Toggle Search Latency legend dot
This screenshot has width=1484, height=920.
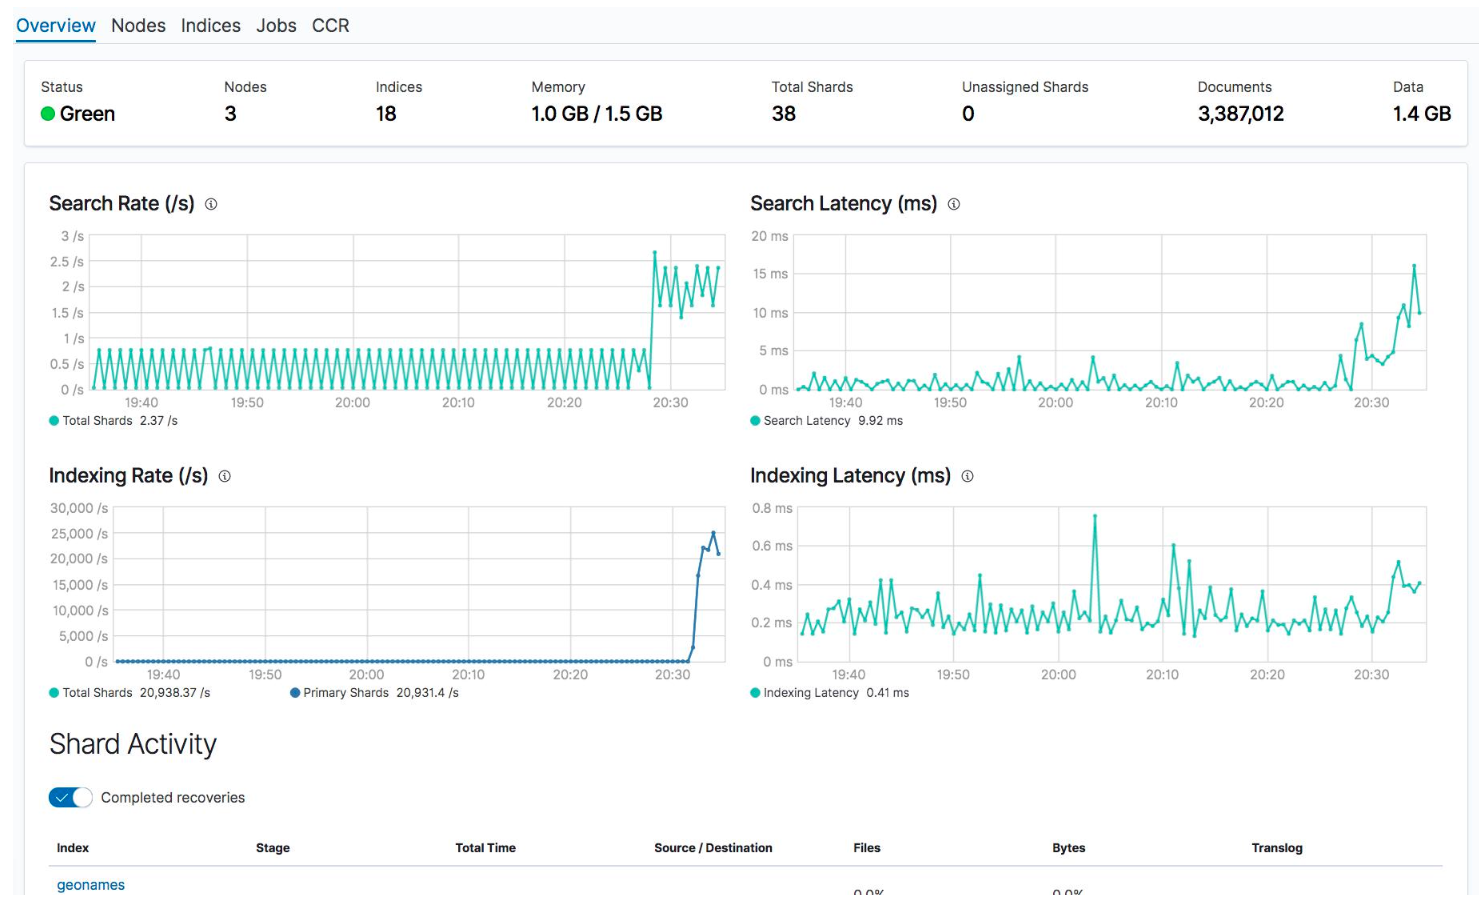755,421
